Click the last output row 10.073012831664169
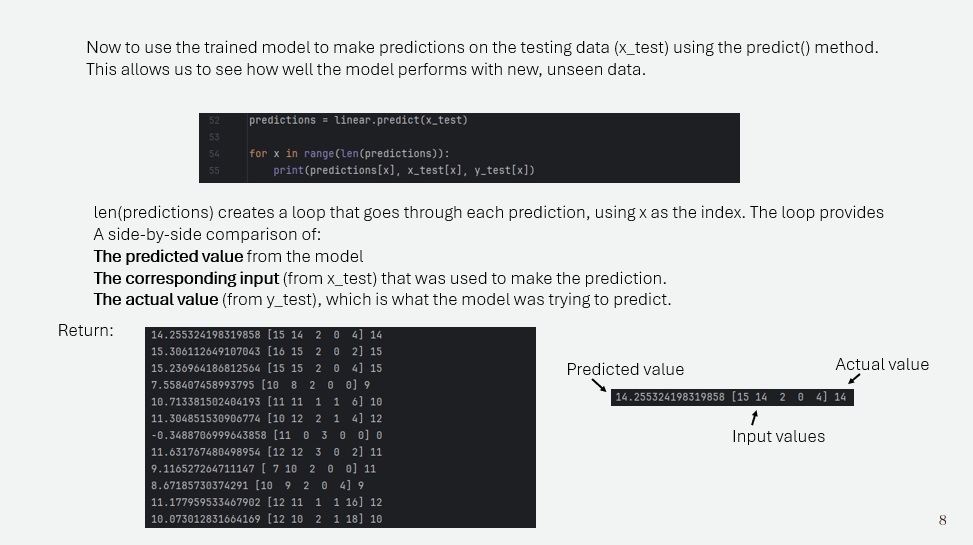 tap(267, 519)
